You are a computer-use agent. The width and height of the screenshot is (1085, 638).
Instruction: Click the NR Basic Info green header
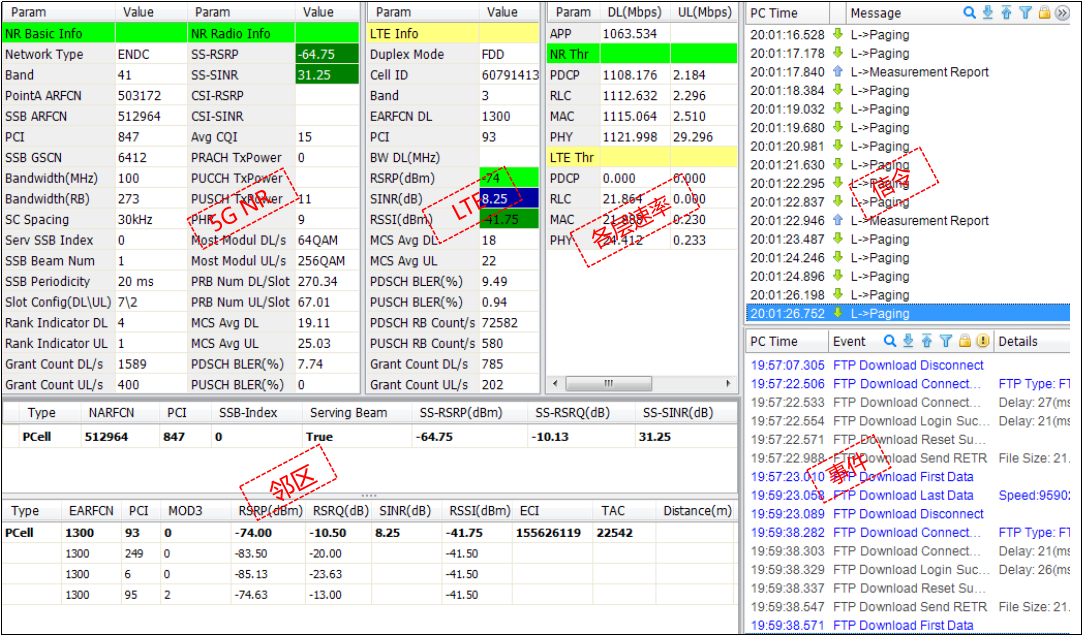tap(59, 33)
